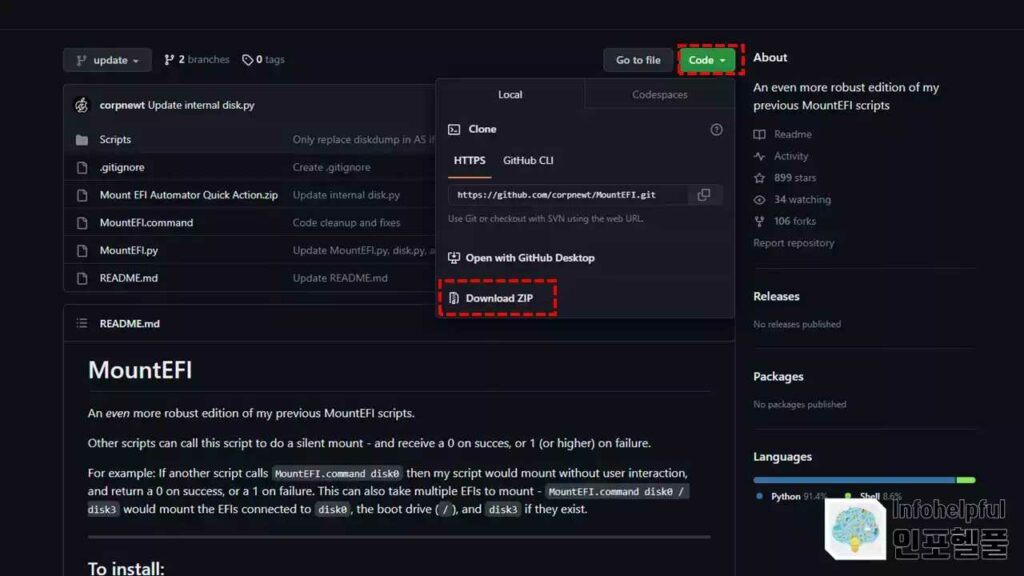The width and height of the screenshot is (1024, 576).
Task: Open the Packages heading link
Action: 778,377
